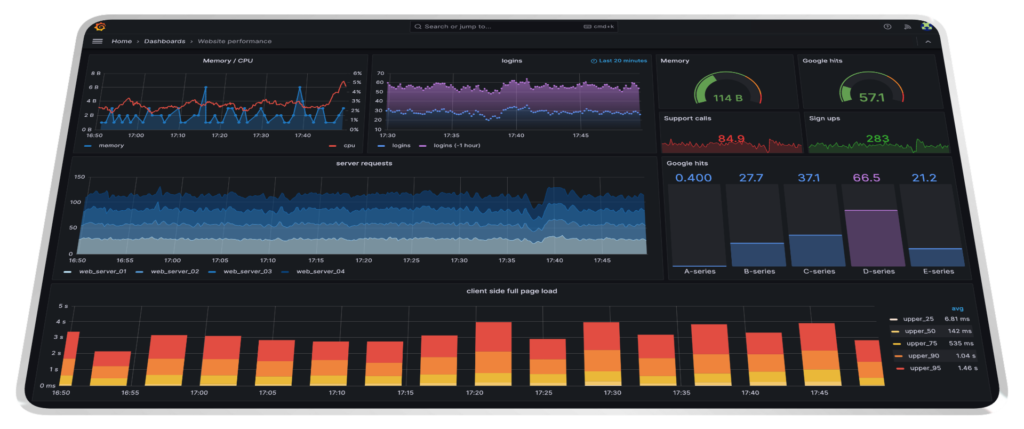
Task: Click the cmd+k shortcut hint
Action: [x=599, y=27]
